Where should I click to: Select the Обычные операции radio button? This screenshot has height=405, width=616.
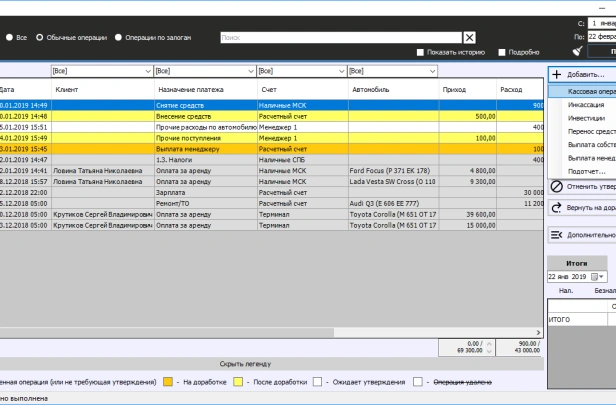(40, 37)
